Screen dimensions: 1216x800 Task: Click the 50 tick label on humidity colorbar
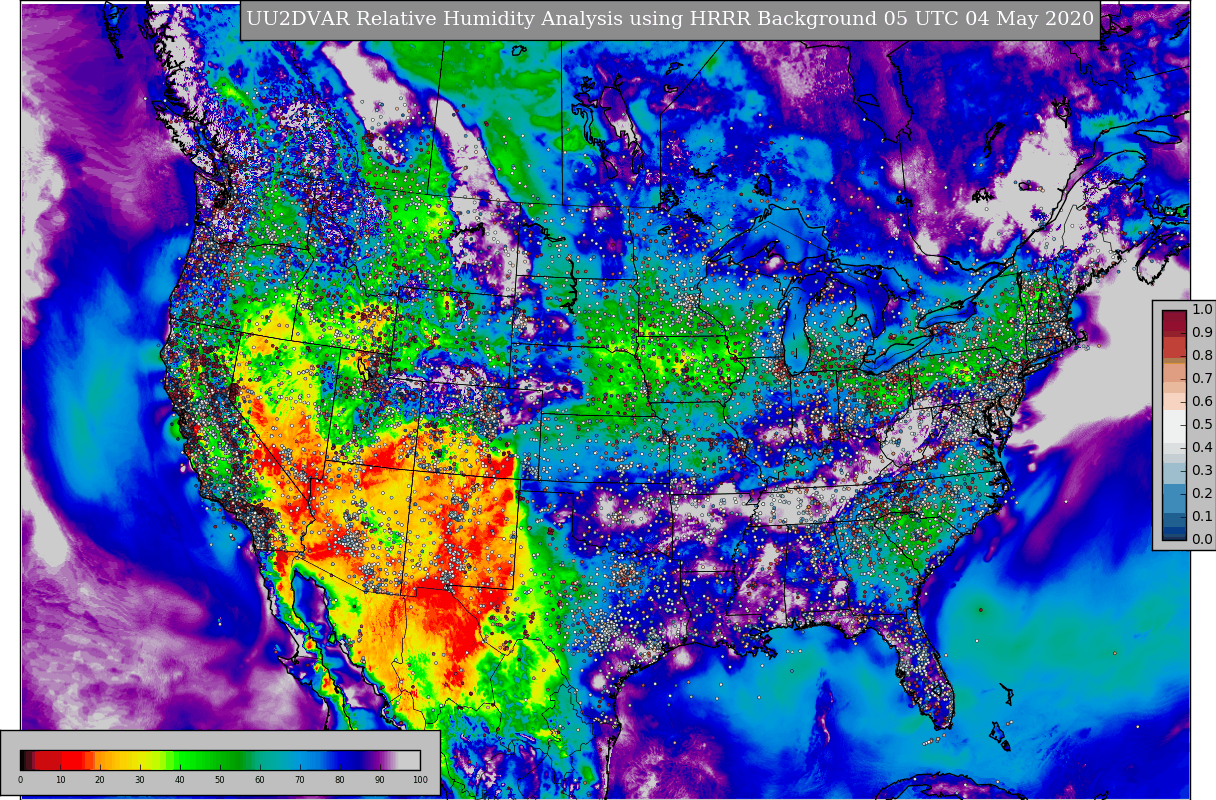[220, 780]
